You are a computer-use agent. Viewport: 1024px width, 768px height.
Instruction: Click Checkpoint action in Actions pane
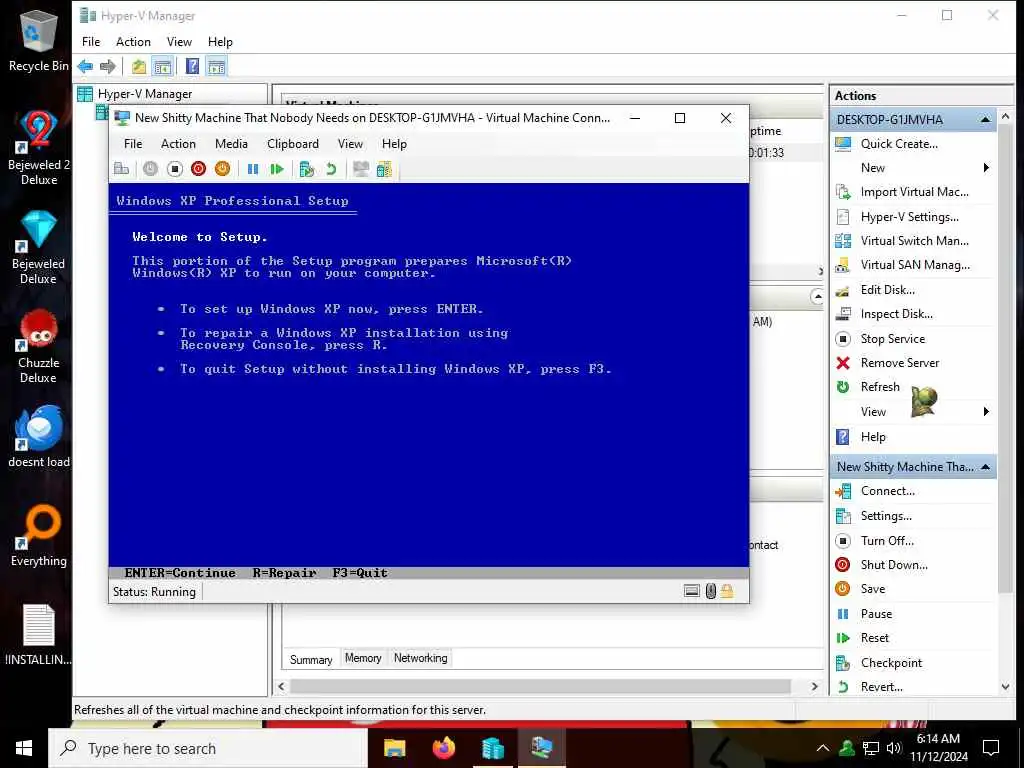coord(891,663)
